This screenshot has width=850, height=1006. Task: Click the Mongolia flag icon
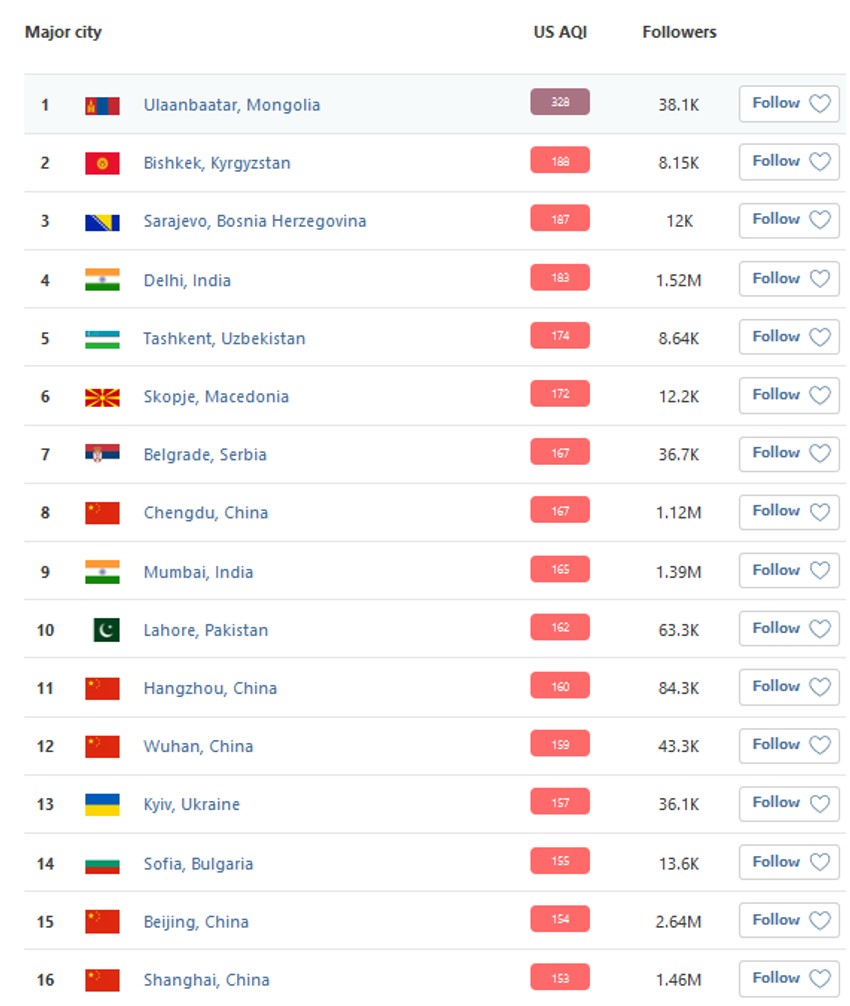102,105
